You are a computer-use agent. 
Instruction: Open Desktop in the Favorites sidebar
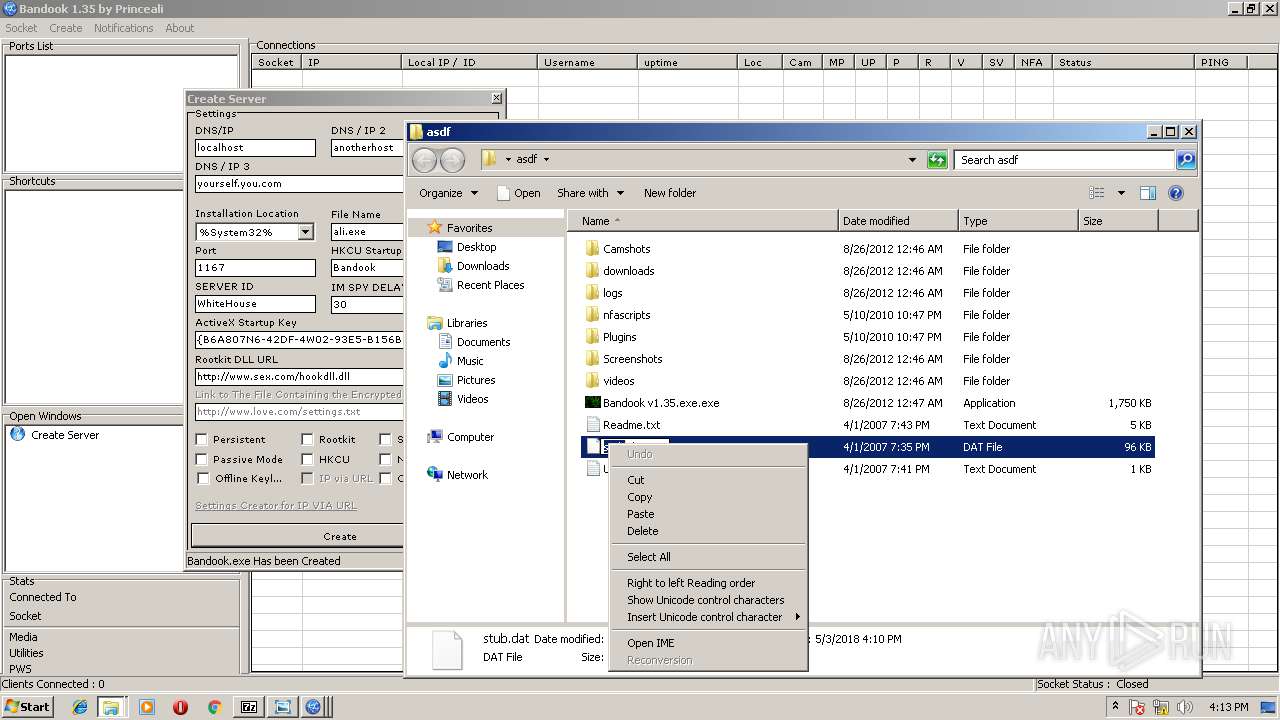[x=476, y=247]
